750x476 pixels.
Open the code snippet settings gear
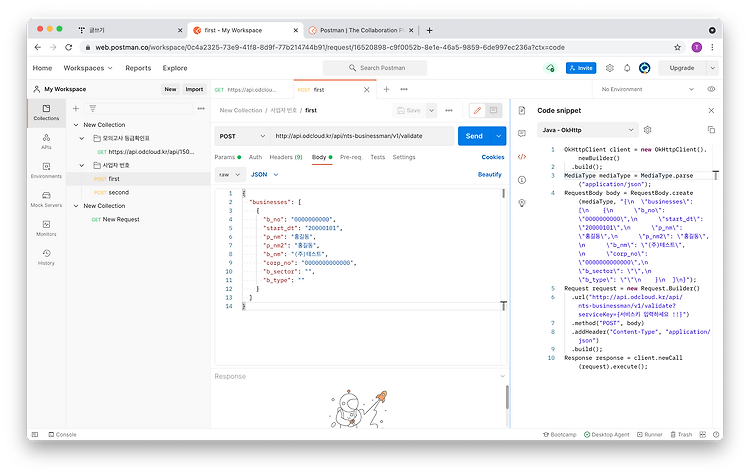[x=648, y=130]
